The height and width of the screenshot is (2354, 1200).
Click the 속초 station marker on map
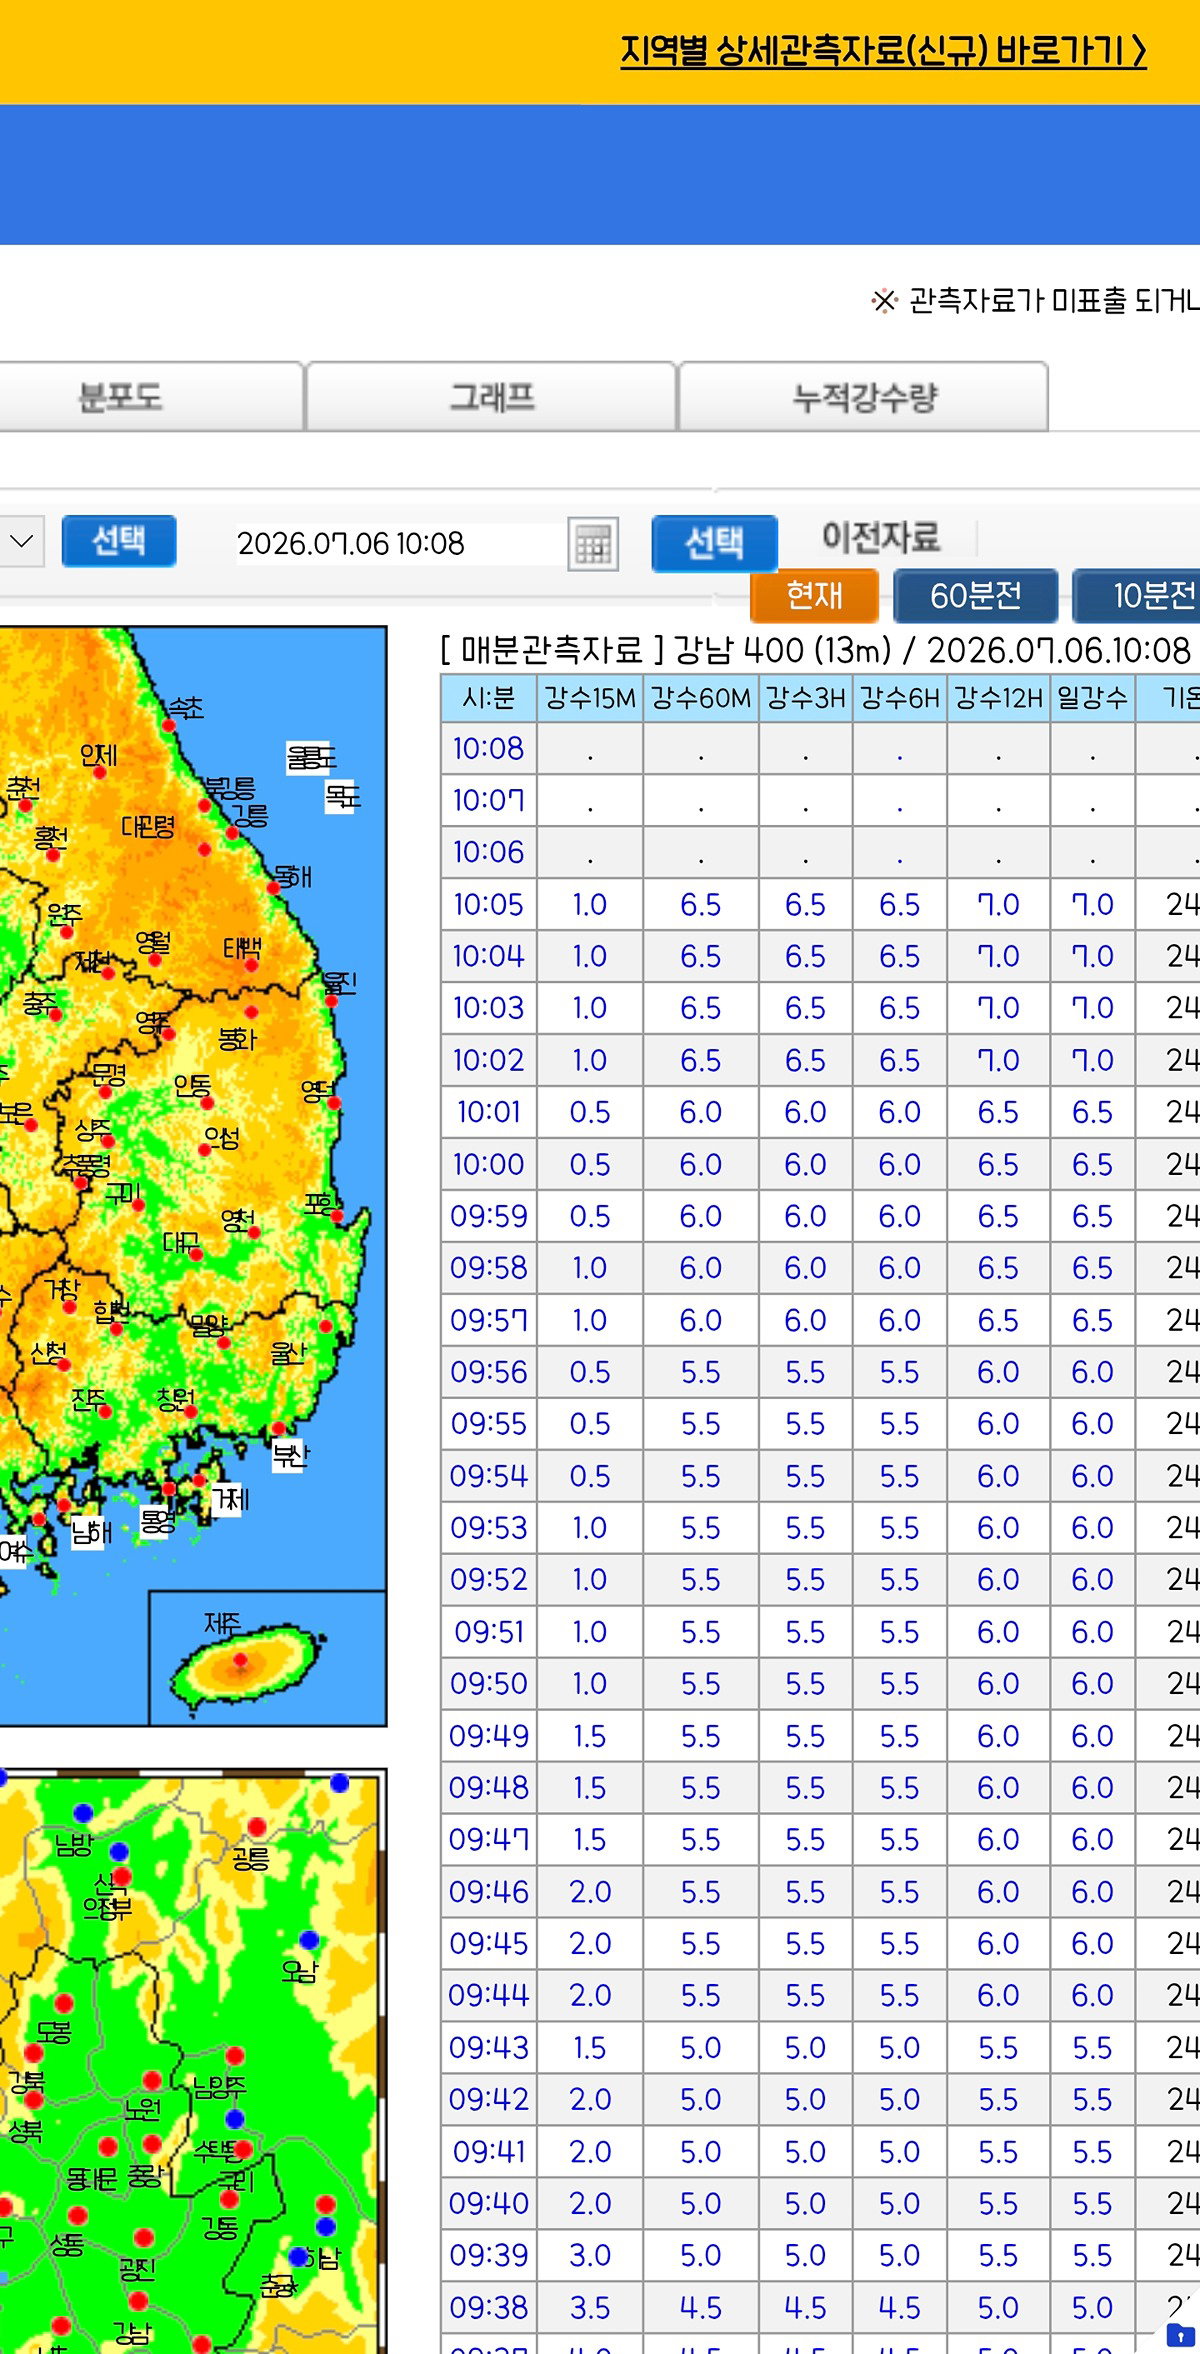point(169,726)
